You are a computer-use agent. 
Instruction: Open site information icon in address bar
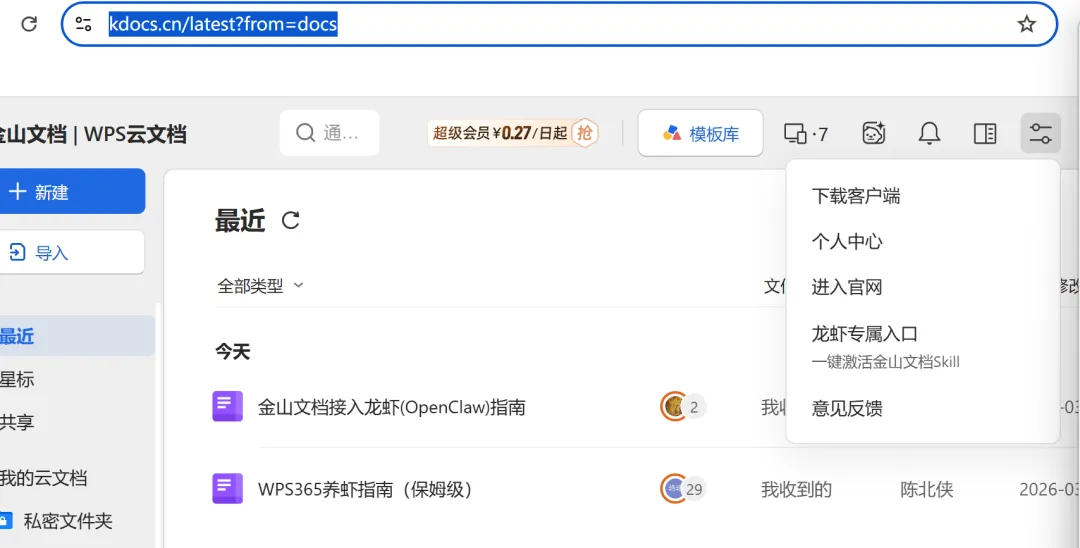coord(83,25)
